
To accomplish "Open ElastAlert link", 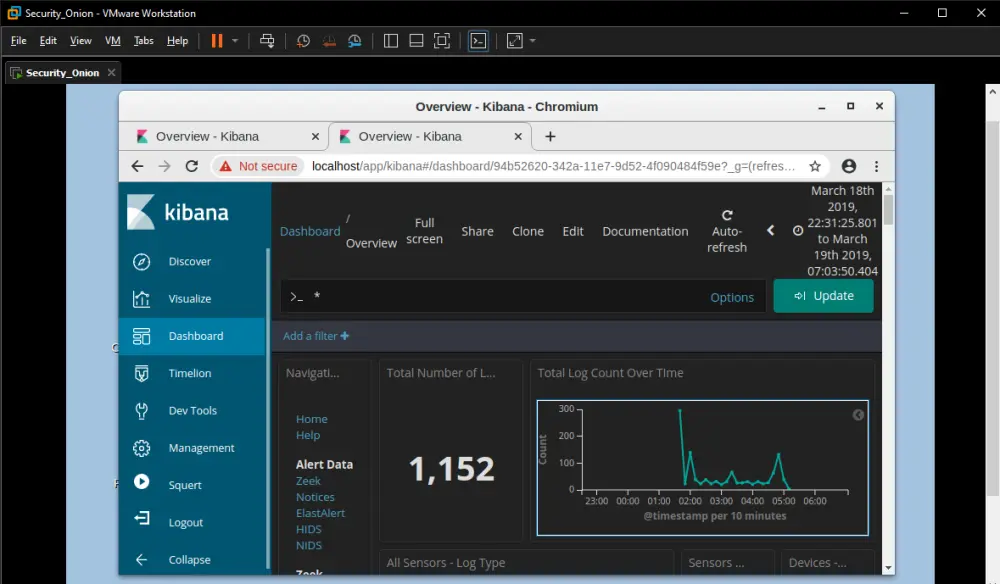I will click(x=320, y=513).
